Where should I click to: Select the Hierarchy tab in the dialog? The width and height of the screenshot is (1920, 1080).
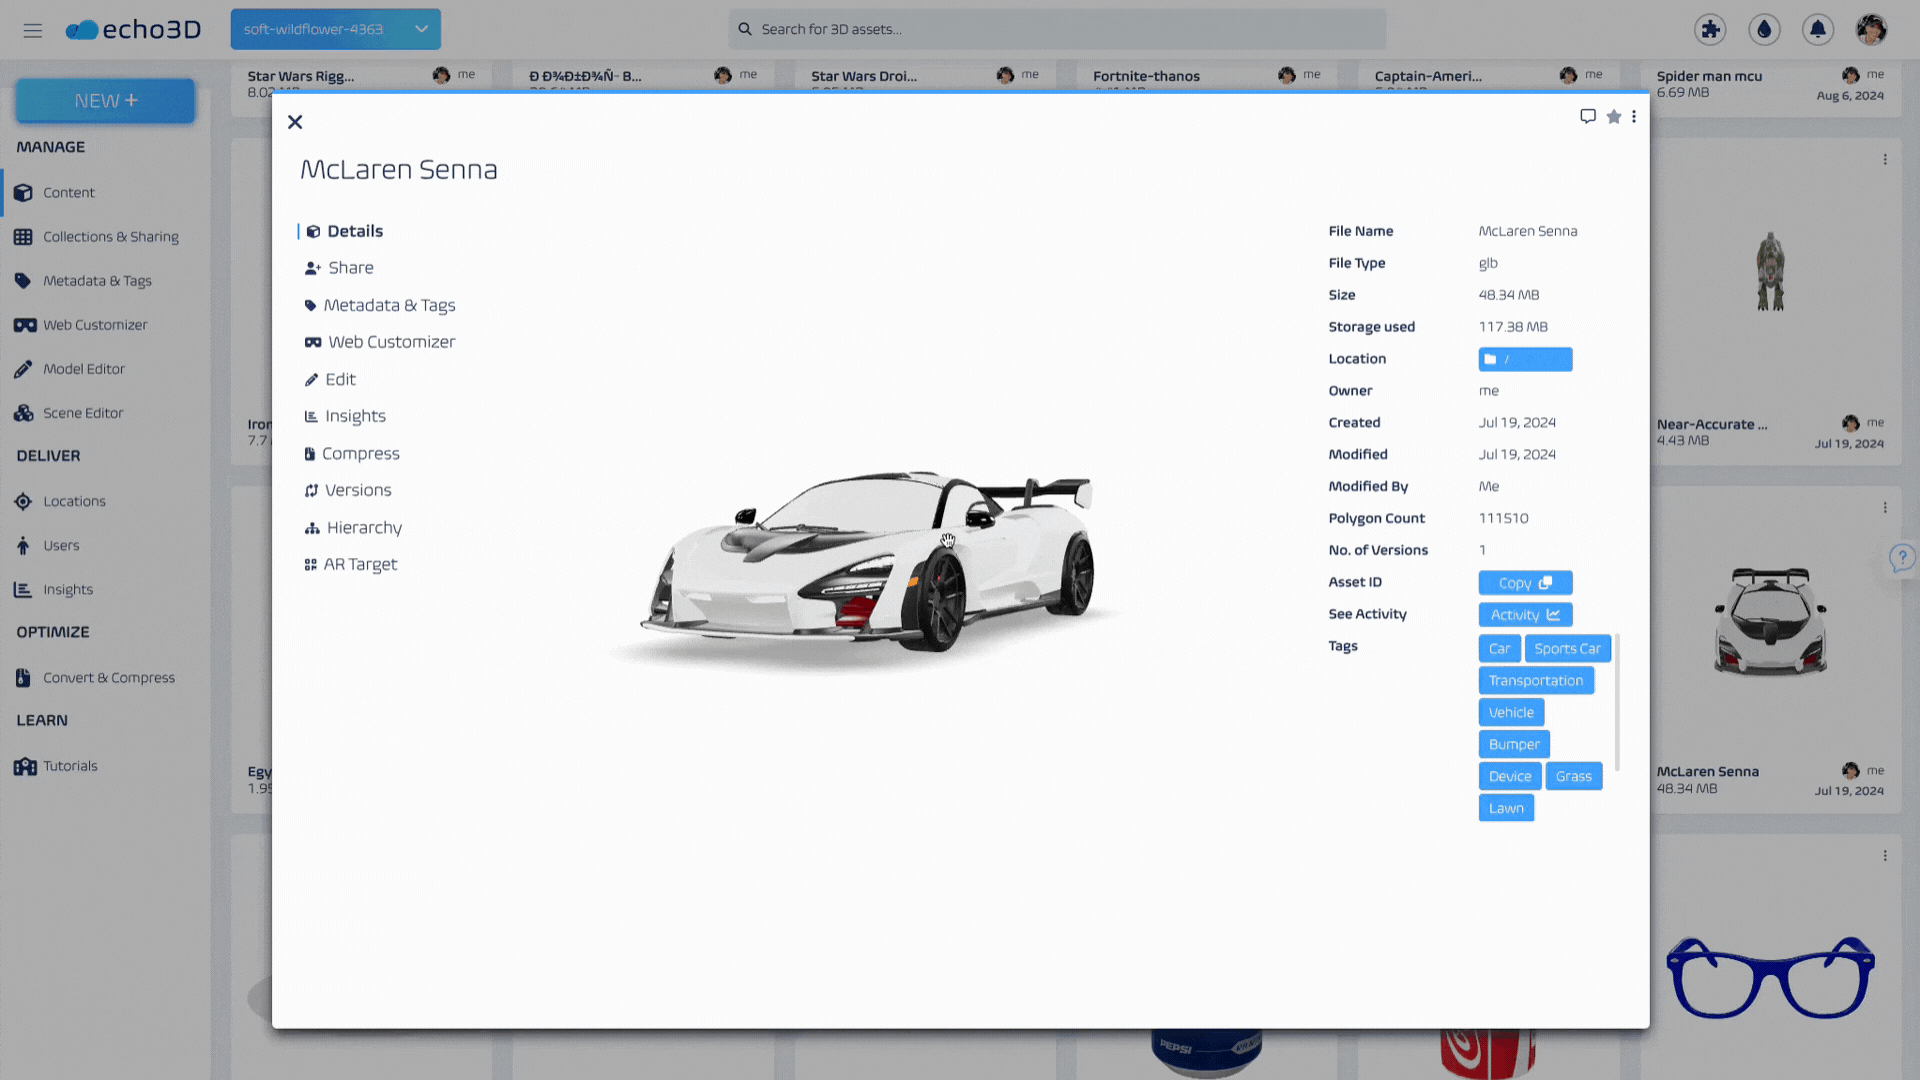pyautogui.click(x=353, y=527)
